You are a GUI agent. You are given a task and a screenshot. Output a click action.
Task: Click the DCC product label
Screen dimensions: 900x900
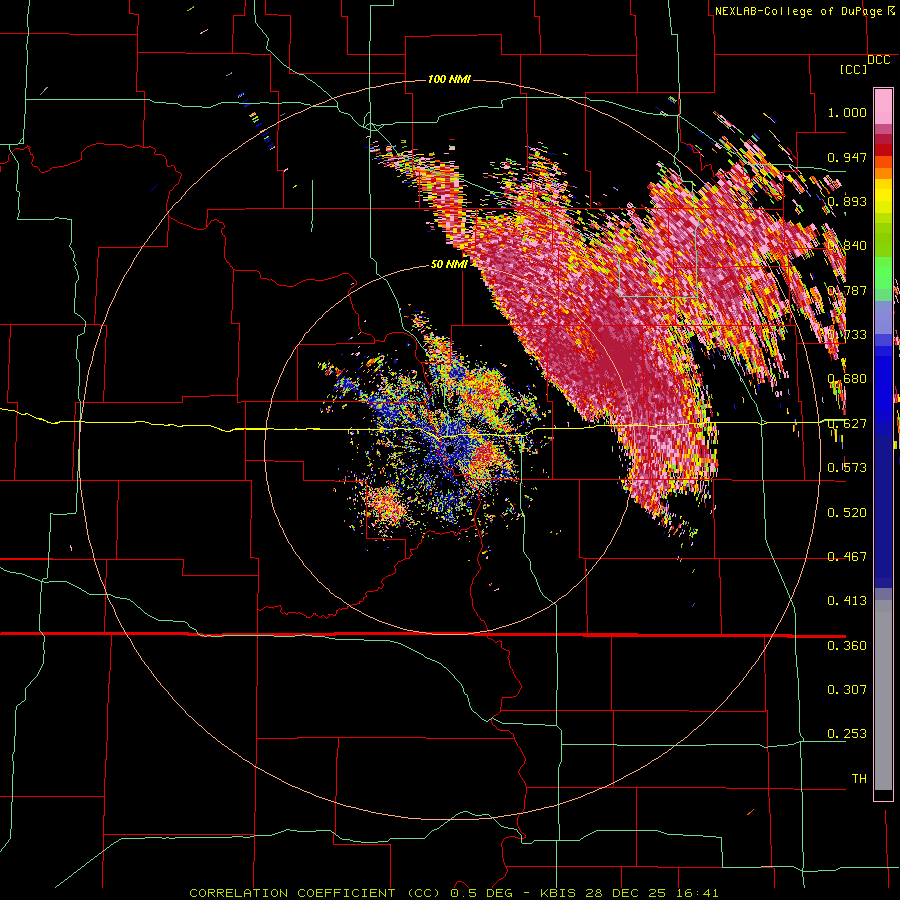click(x=878, y=60)
